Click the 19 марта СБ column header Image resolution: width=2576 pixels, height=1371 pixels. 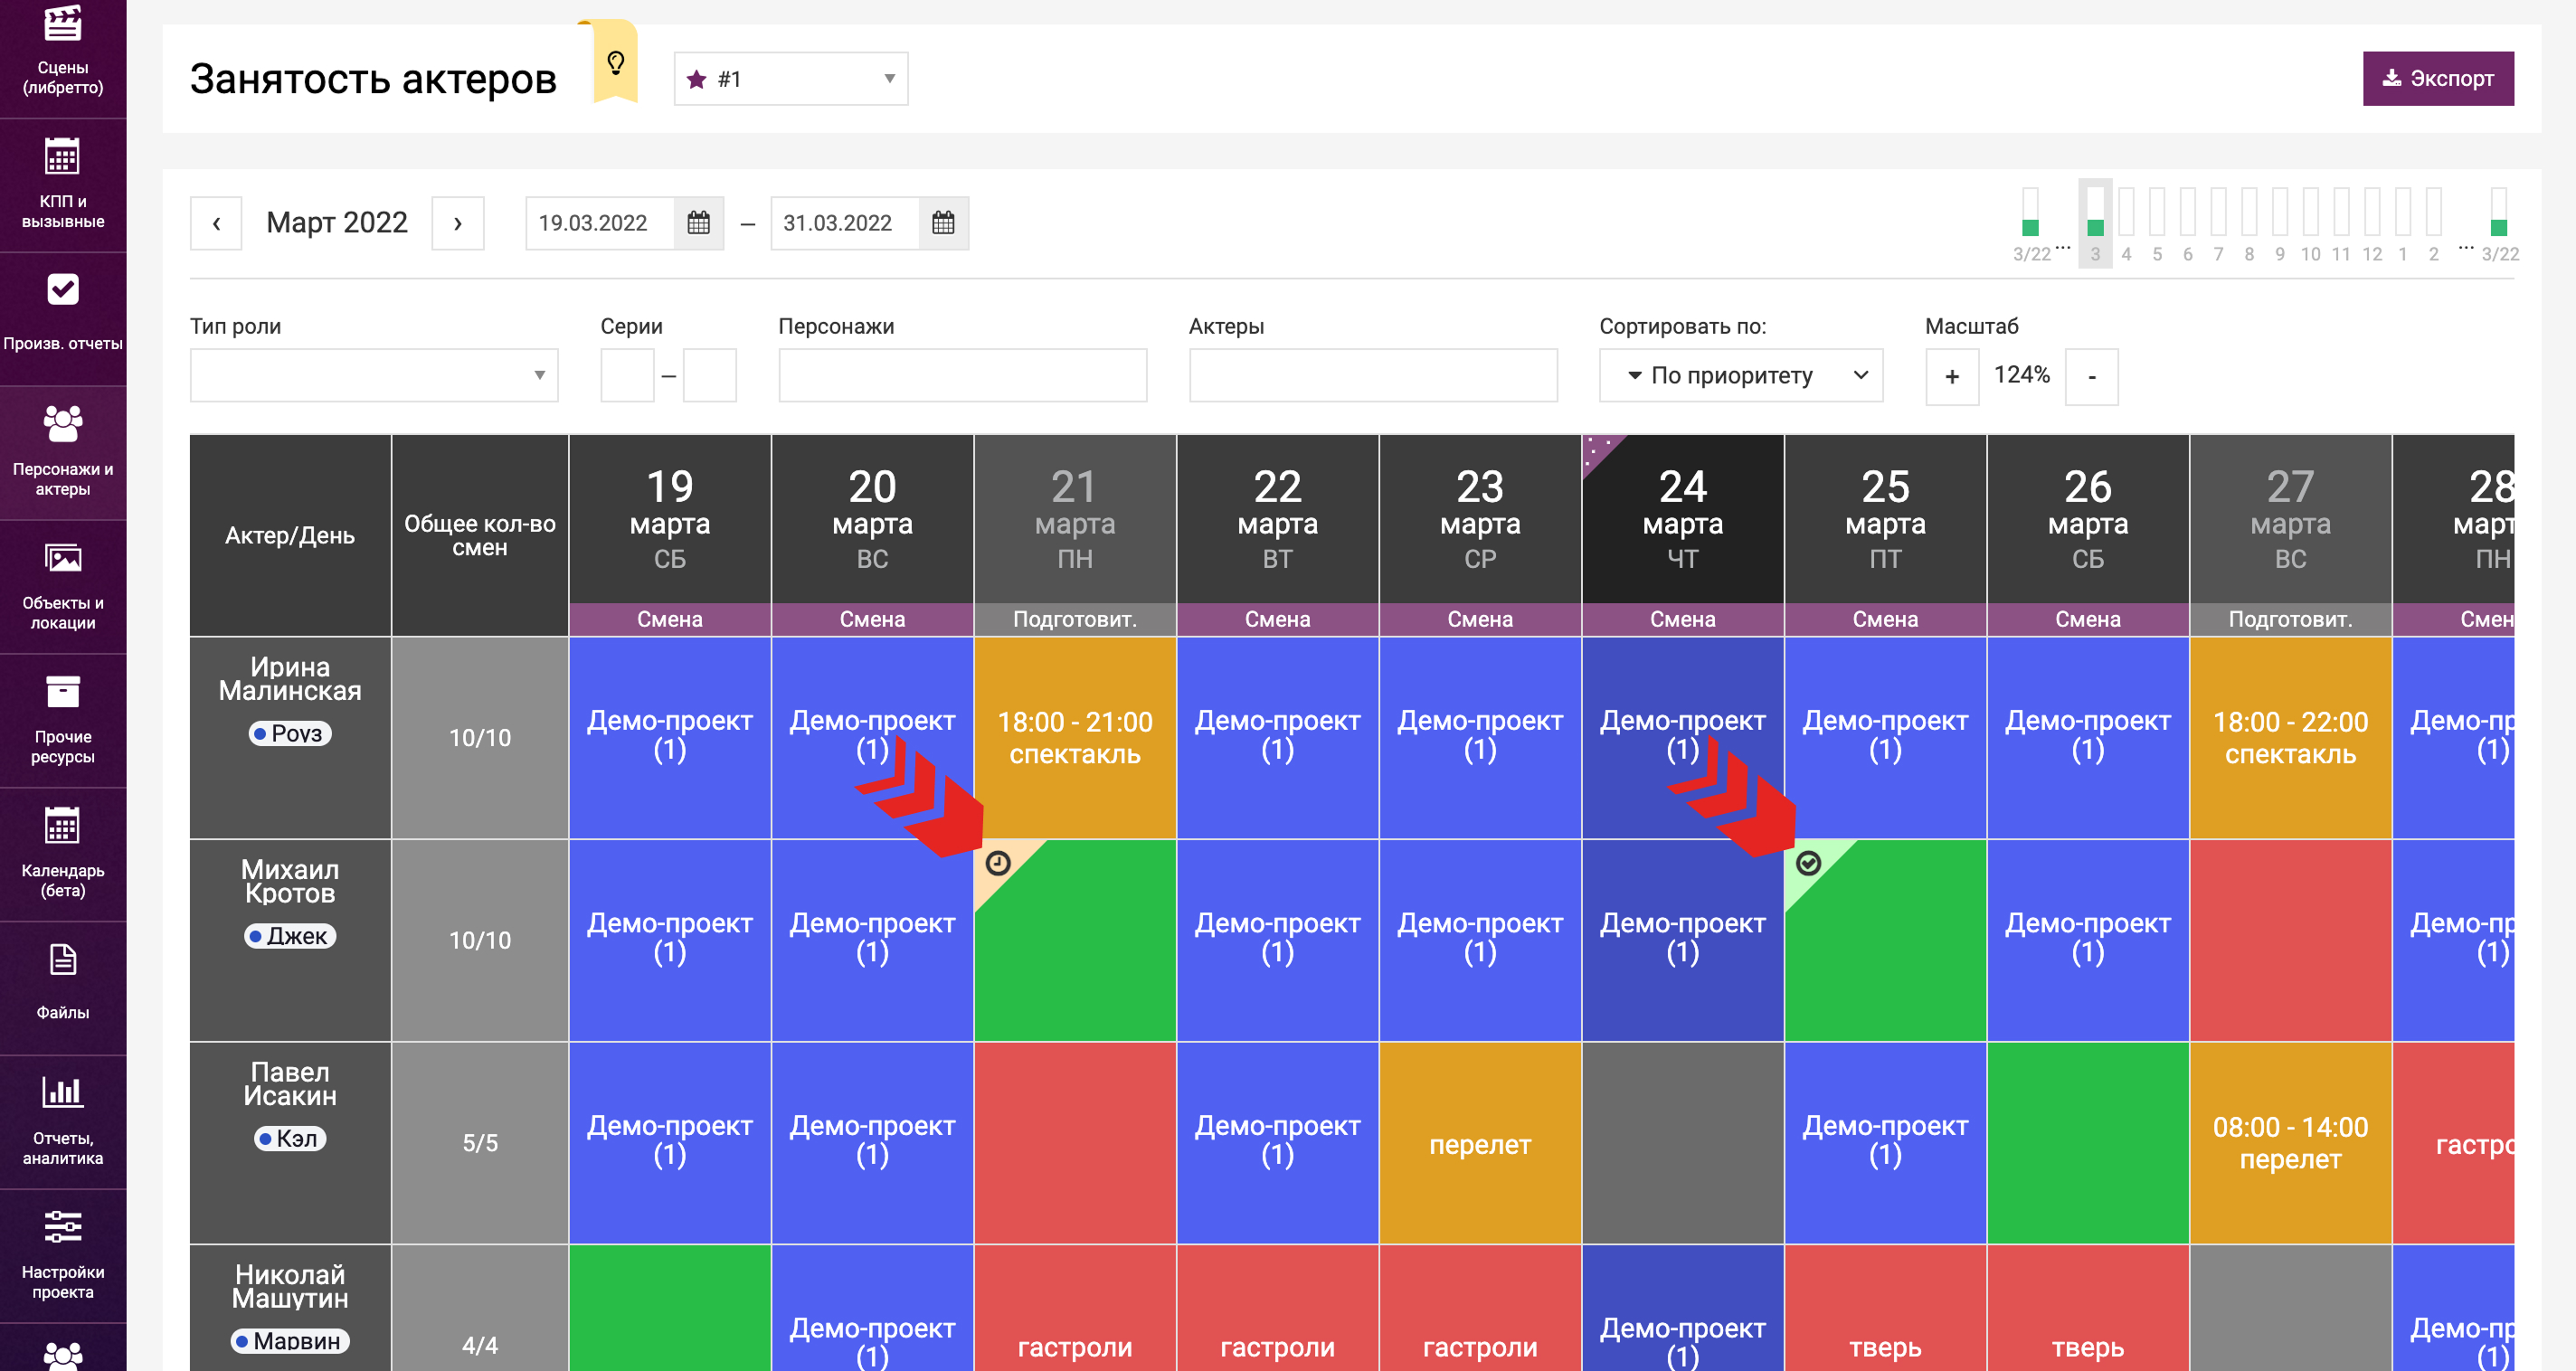(x=670, y=519)
